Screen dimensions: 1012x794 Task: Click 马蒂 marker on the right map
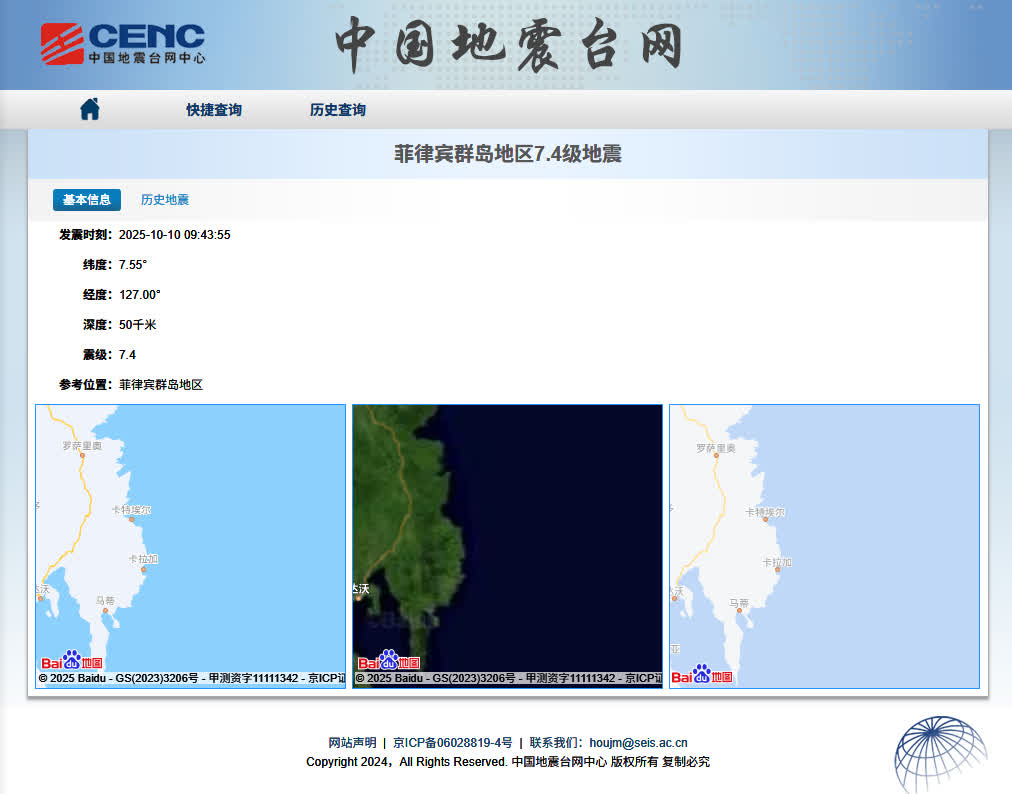pyautogui.click(x=738, y=612)
